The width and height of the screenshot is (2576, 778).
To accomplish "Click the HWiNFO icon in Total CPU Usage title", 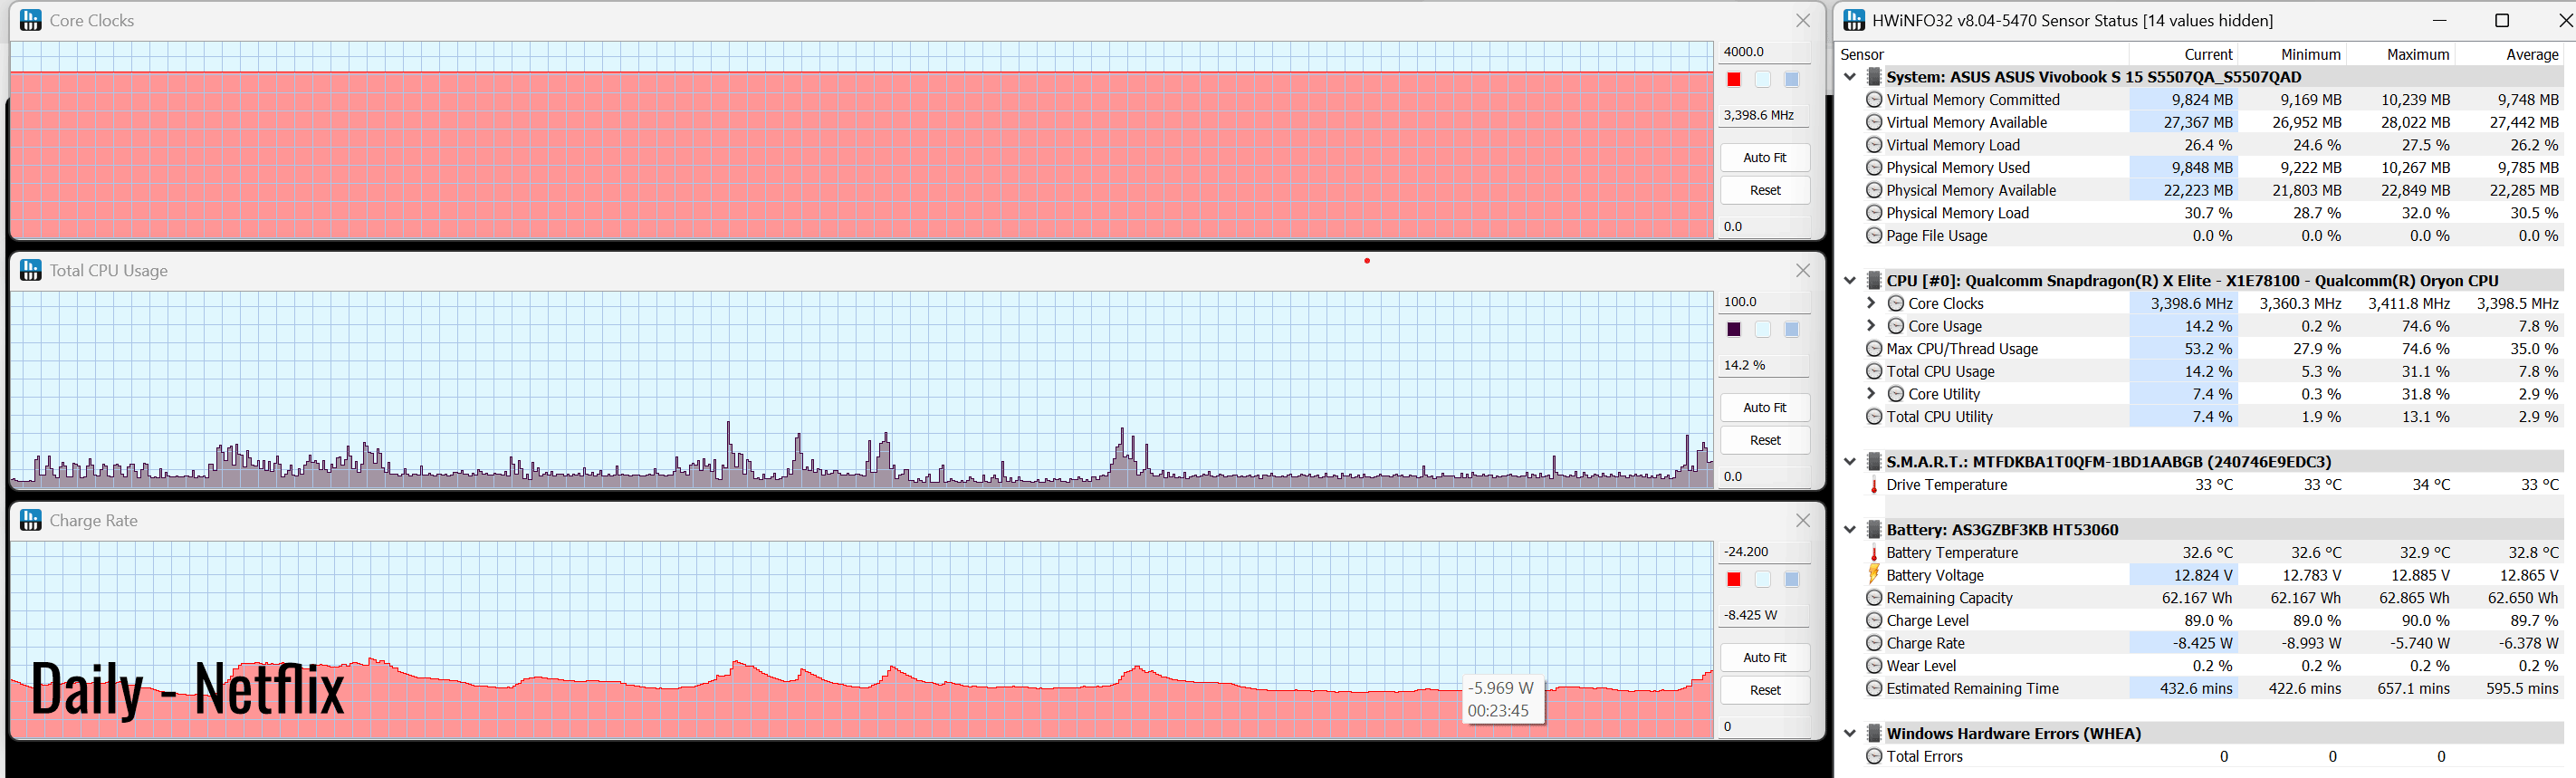I will pyautogui.click(x=31, y=270).
